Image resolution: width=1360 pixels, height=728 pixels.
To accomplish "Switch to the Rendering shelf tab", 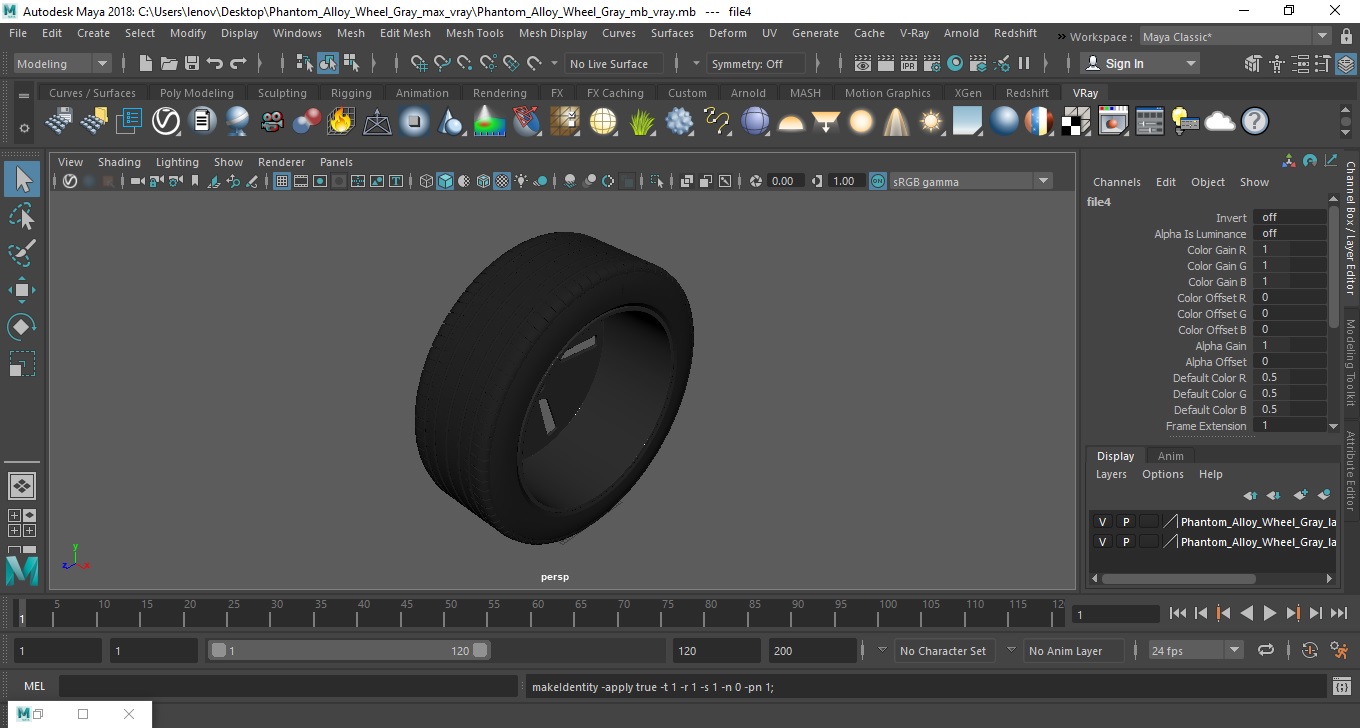I will point(499,93).
